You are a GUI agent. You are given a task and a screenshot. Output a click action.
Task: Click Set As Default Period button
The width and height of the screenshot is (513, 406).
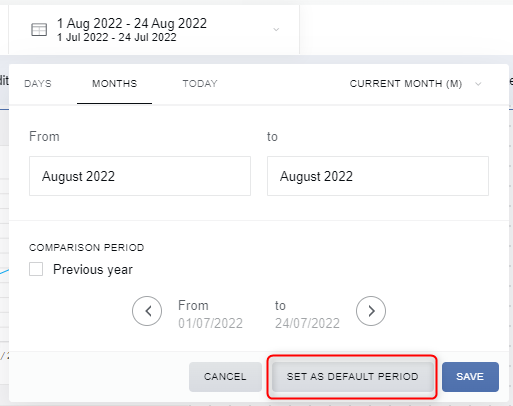353,377
